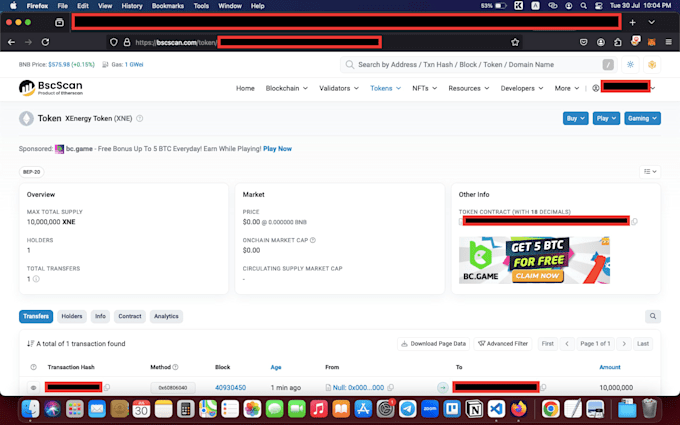The height and width of the screenshot is (425, 680).
Task: Open the Pocket save icon in toolbar
Action: coord(584,42)
